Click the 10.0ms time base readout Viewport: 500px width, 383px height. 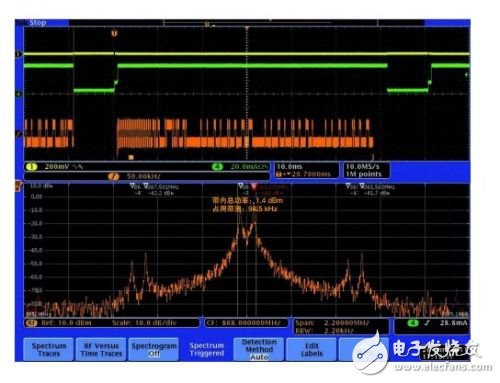click(x=289, y=166)
